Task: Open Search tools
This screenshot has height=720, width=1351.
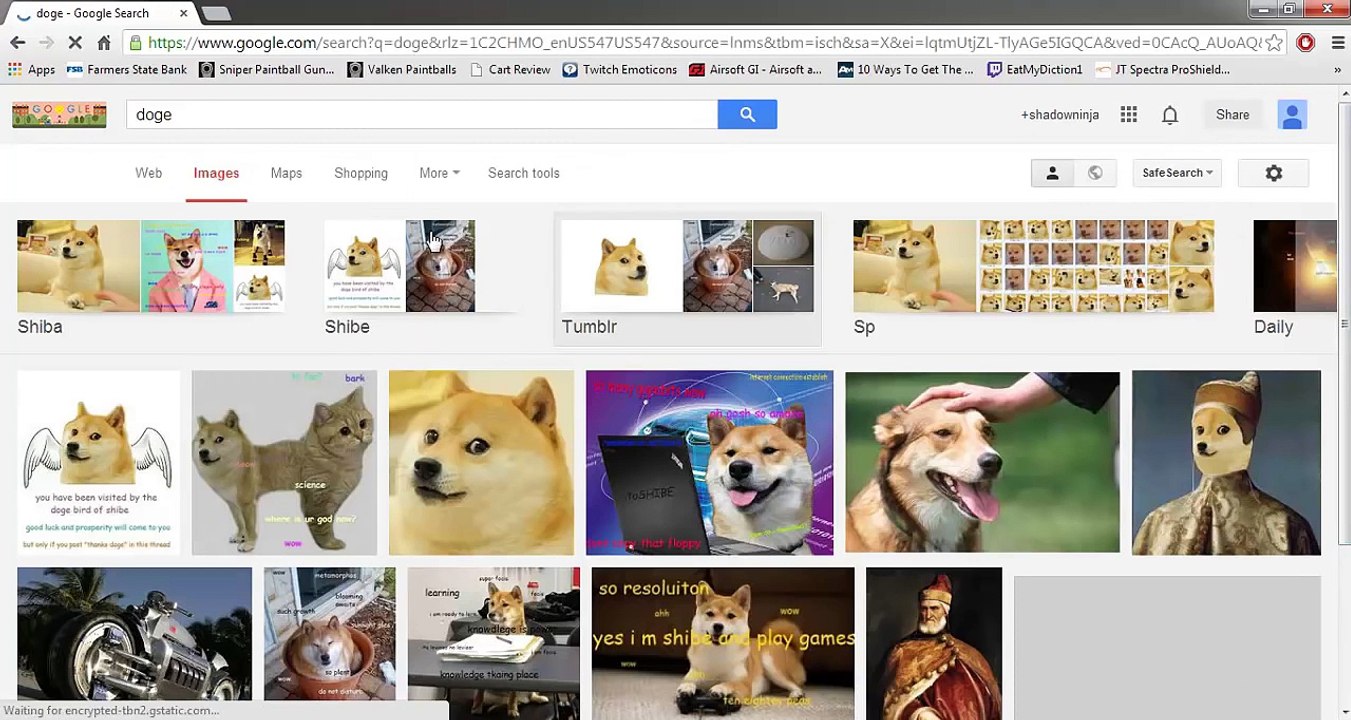Action: pyautogui.click(x=524, y=173)
